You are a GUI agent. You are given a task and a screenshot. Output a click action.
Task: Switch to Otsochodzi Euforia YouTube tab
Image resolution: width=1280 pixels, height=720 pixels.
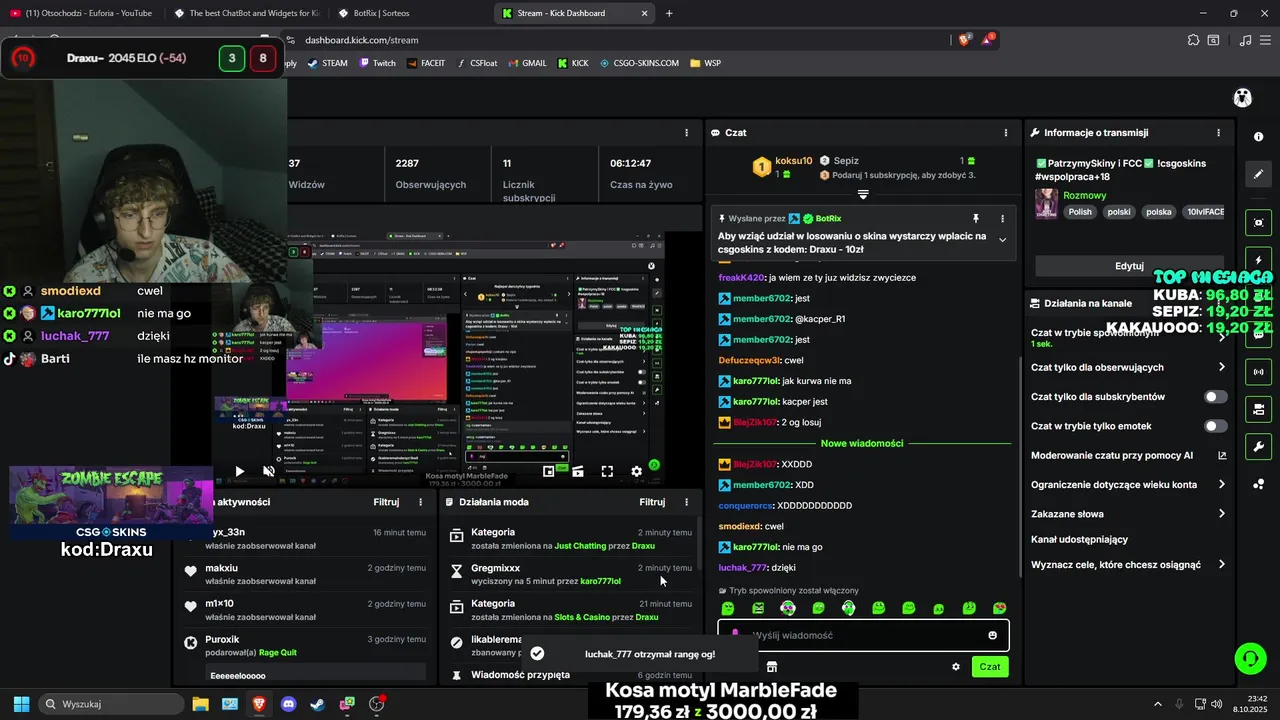(x=80, y=13)
